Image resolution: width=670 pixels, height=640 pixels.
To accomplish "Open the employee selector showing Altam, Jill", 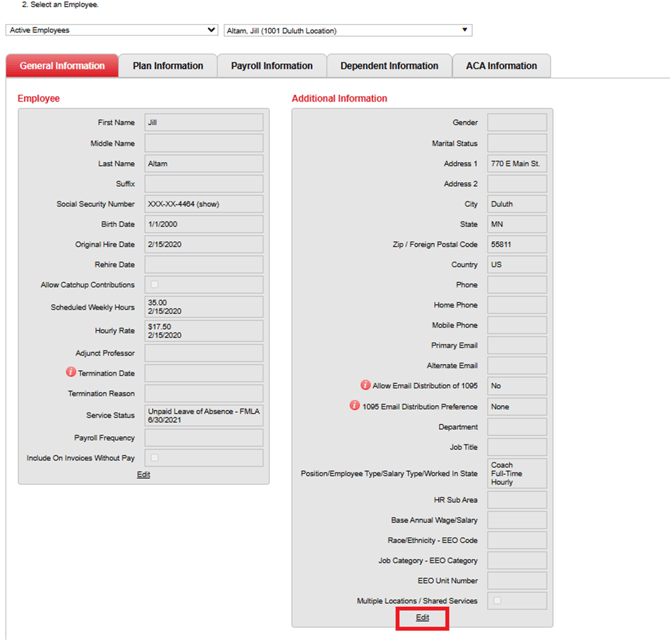I will click(x=347, y=30).
